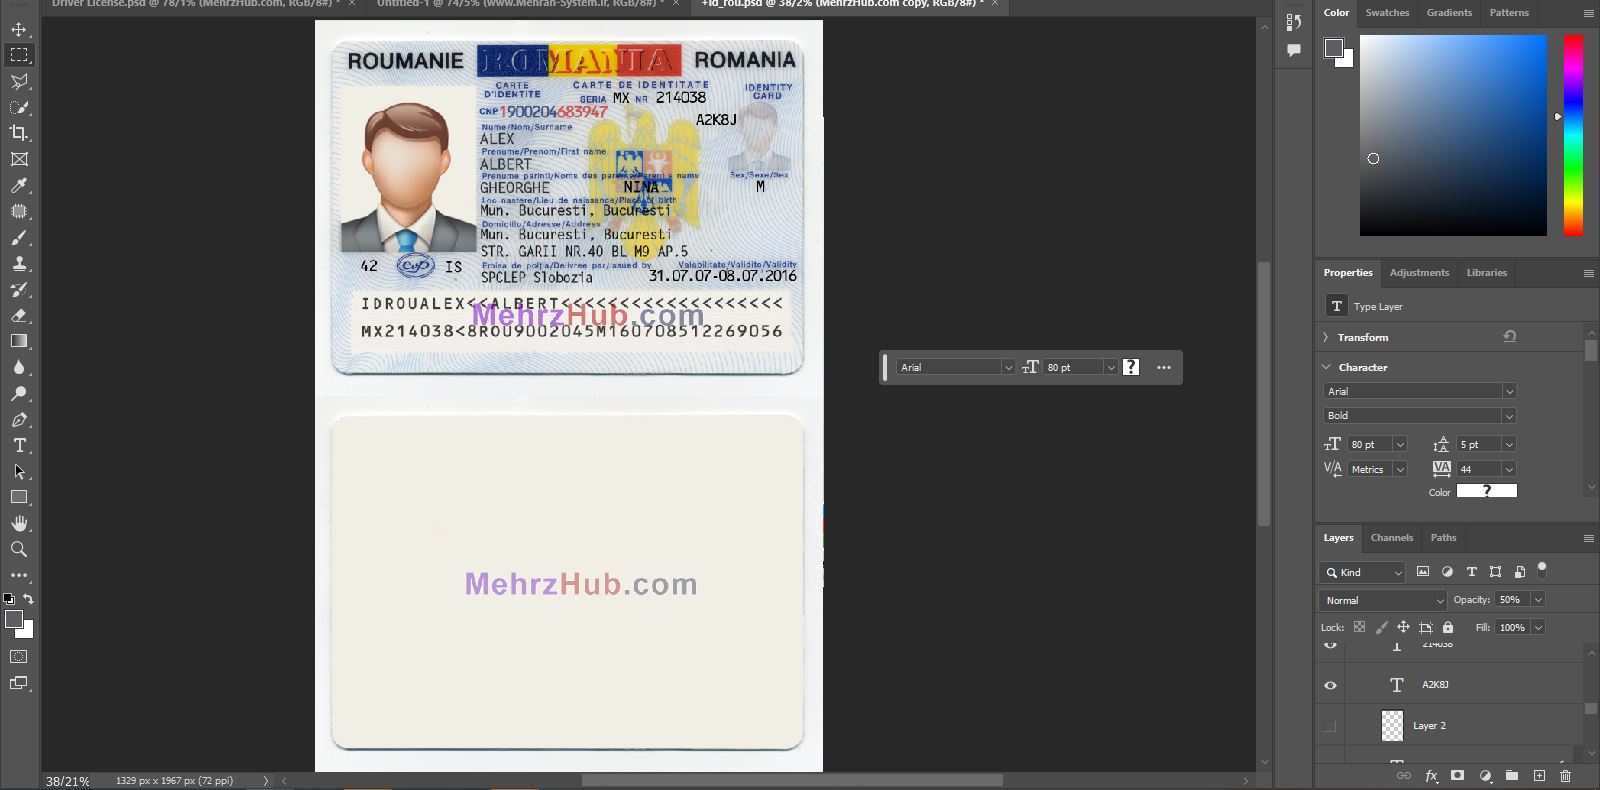Reset default foreground and background colors
Viewport: 1600px width, 790px height.
9,599
